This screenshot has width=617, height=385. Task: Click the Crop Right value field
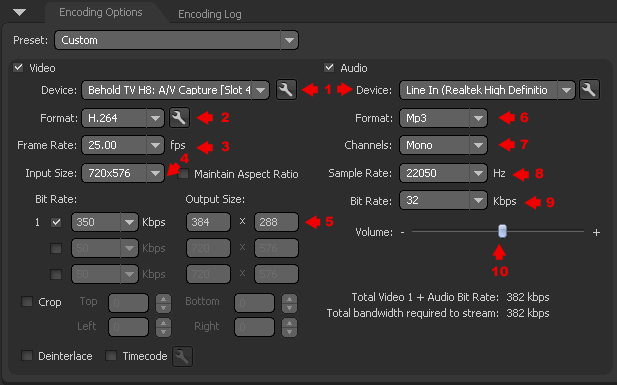click(254, 328)
